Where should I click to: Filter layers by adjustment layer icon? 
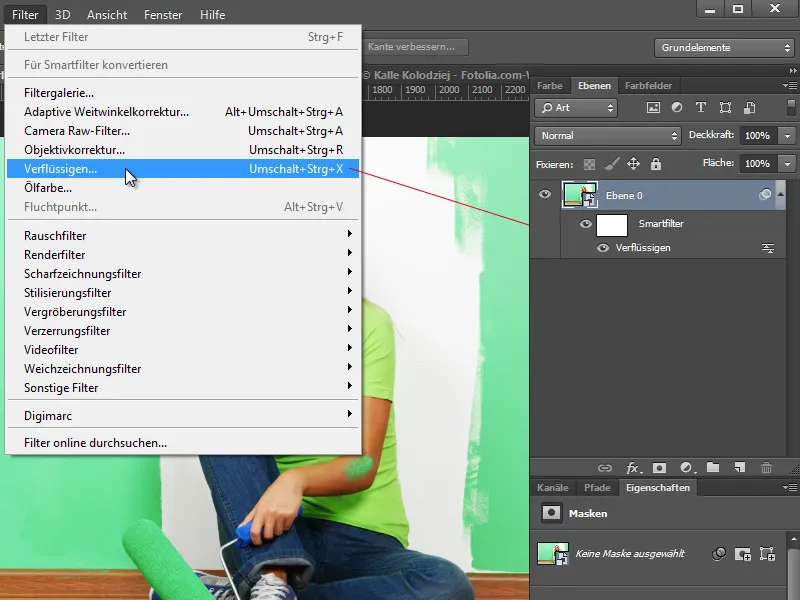pyautogui.click(x=677, y=108)
